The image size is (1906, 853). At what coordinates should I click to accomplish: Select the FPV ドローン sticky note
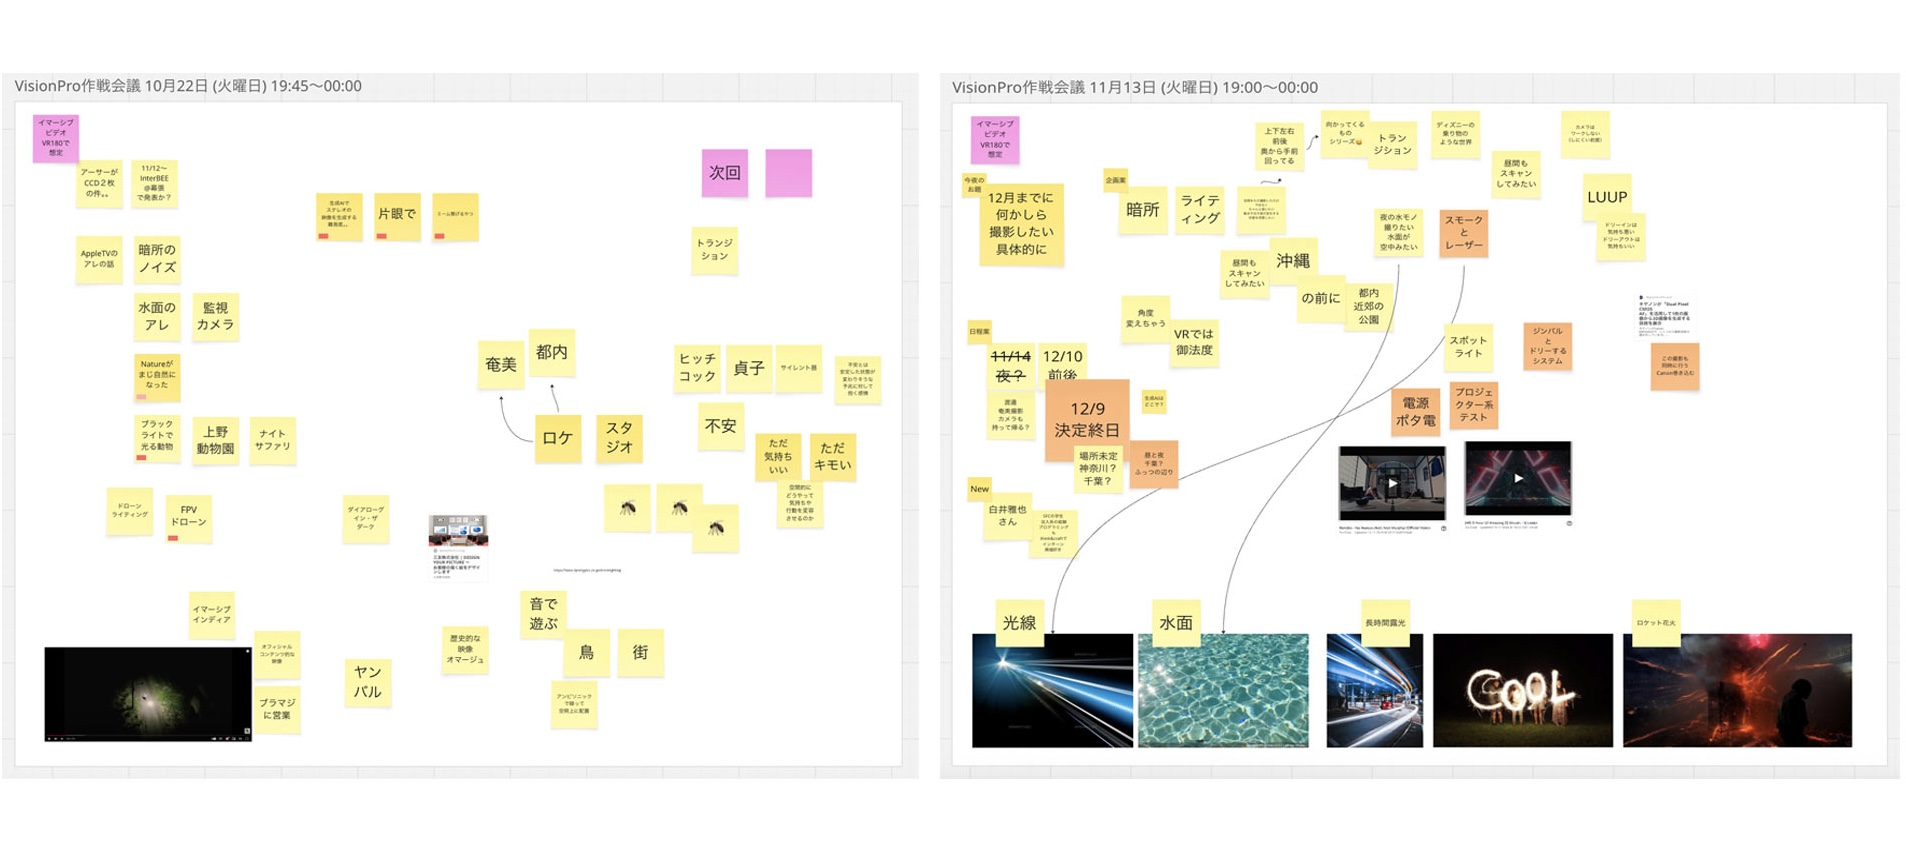click(x=188, y=517)
